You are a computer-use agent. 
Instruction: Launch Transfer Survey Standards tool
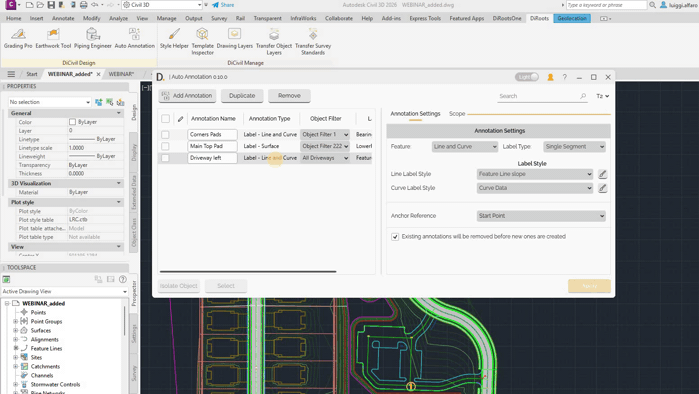[313, 41]
